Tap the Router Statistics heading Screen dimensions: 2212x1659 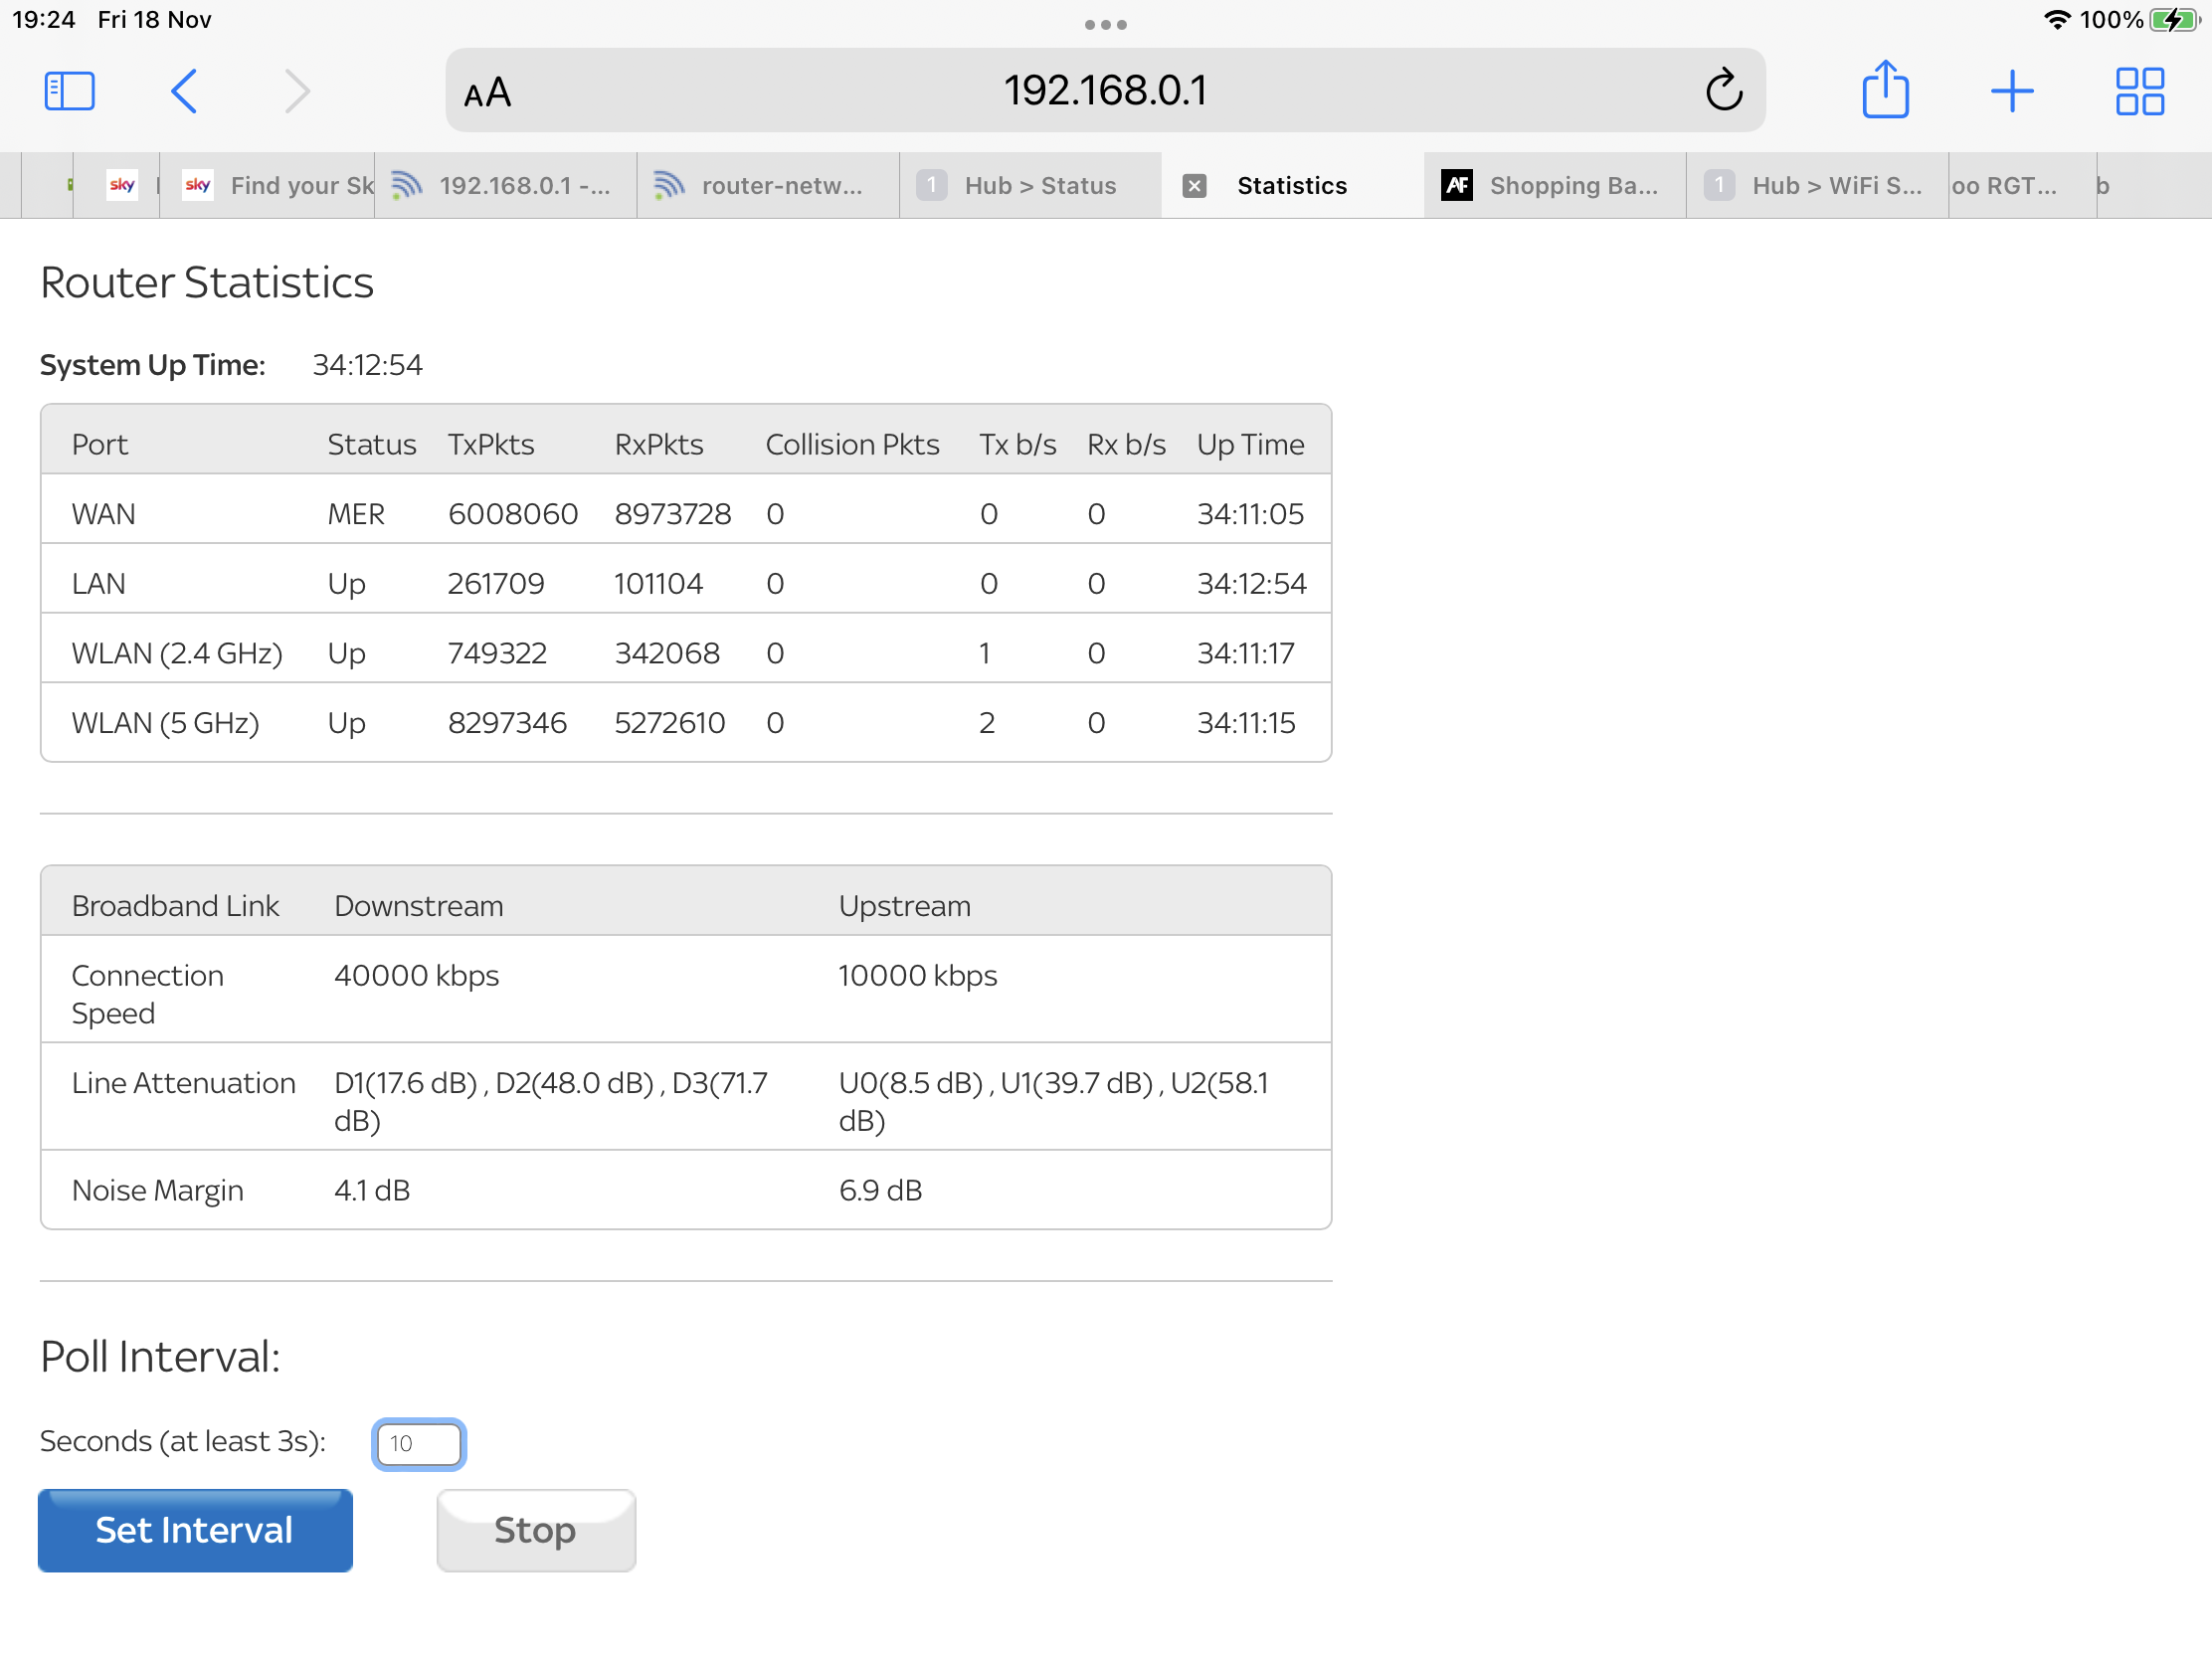[x=207, y=282]
